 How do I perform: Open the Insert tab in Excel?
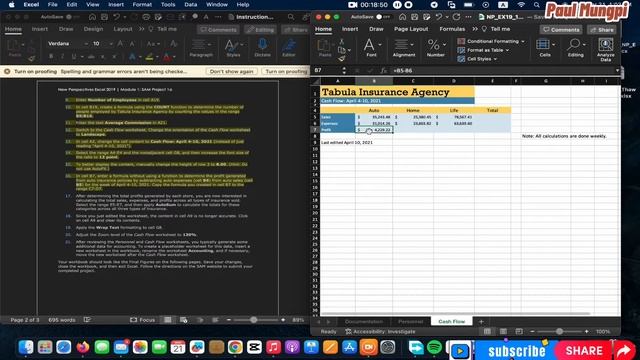(x=350, y=29)
